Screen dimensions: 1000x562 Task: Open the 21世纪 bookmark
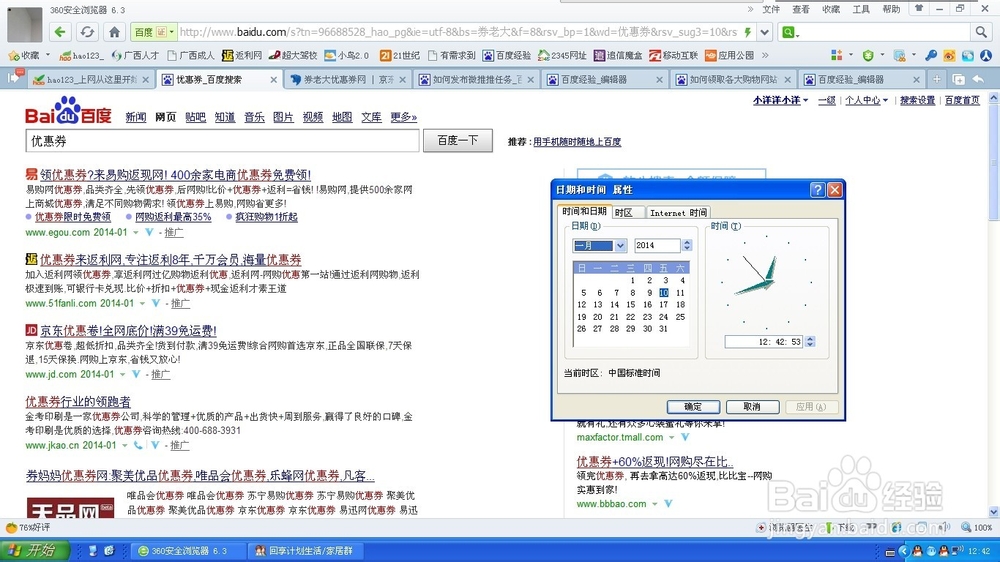(x=400, y=55)
